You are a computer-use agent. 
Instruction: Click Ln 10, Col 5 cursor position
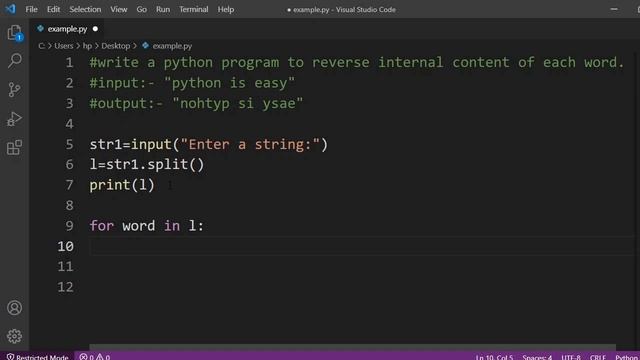[494, 357]
